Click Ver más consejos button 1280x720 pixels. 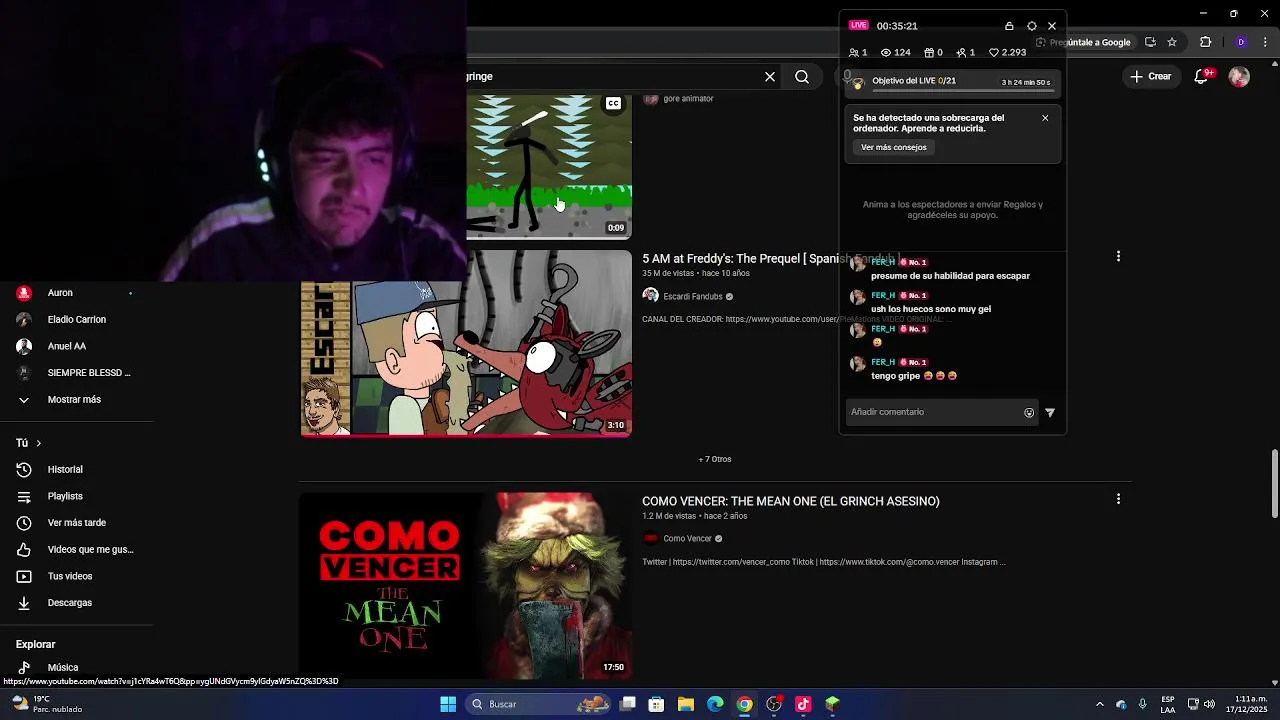point(894,147)
